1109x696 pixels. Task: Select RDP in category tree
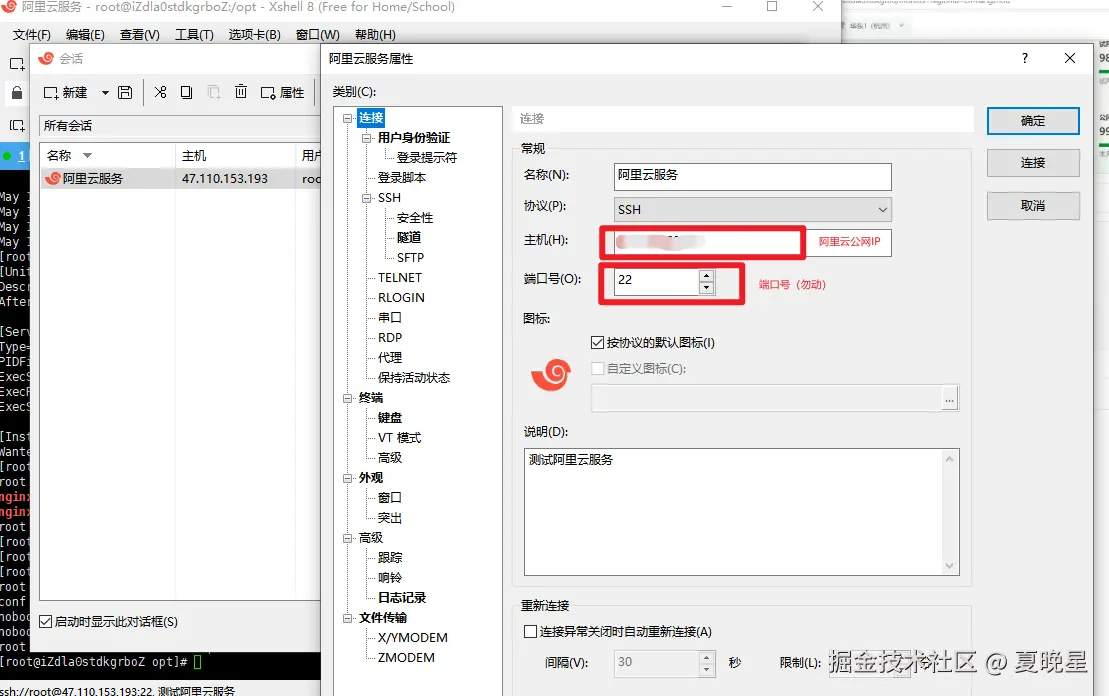[390, 338]
